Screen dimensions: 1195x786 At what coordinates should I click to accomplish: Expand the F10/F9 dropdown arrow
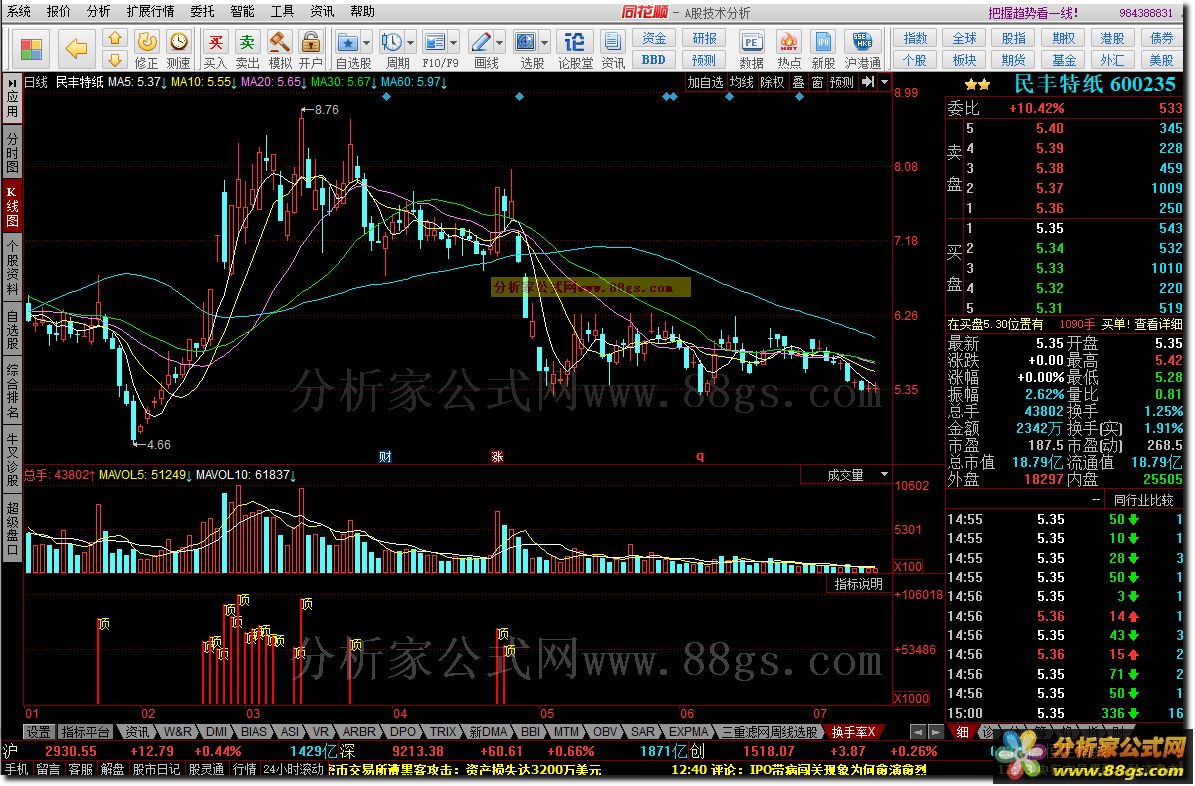(454, 43)
